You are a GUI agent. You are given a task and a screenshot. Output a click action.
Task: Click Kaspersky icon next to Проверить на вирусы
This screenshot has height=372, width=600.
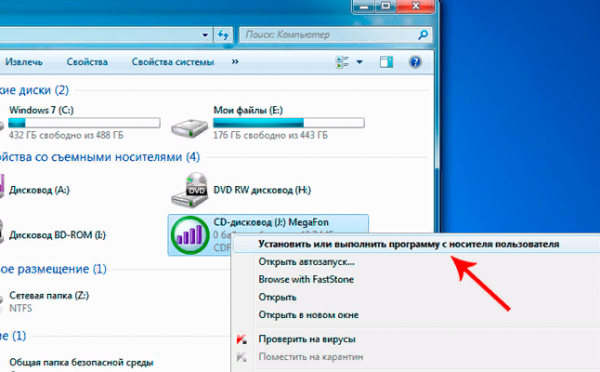click(x=242, y=339)
